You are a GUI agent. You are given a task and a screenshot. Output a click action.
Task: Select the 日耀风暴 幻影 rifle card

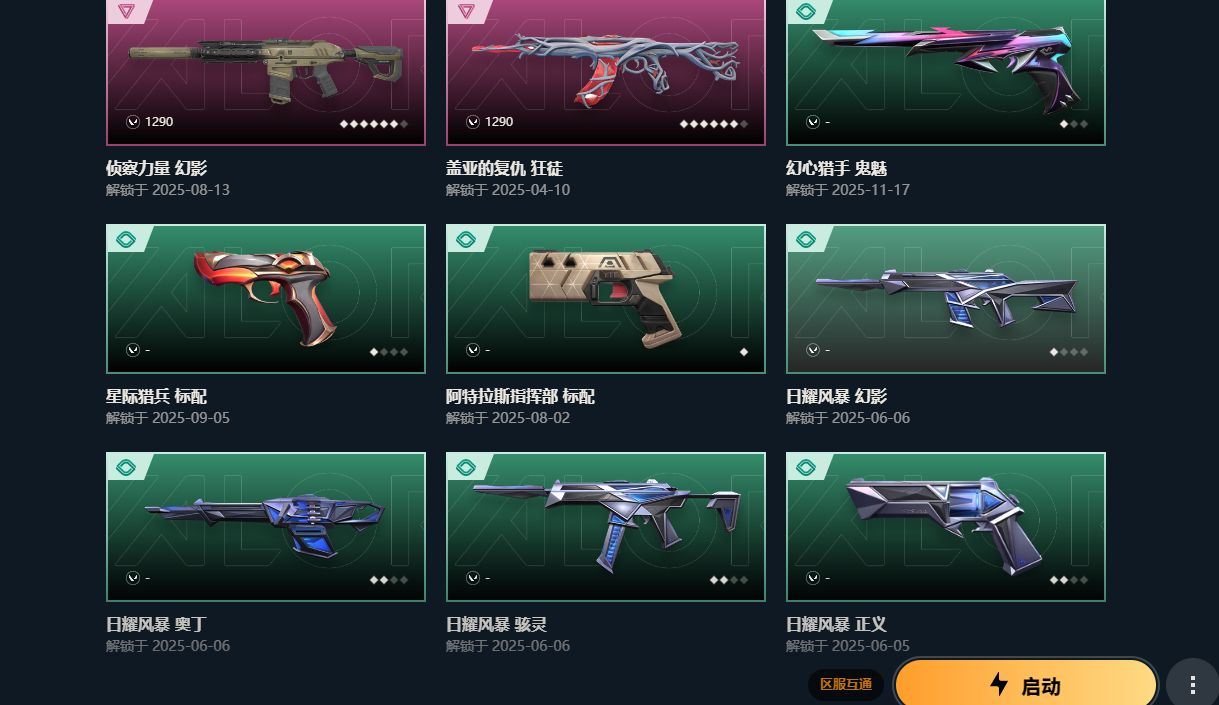tap(946, 299)
